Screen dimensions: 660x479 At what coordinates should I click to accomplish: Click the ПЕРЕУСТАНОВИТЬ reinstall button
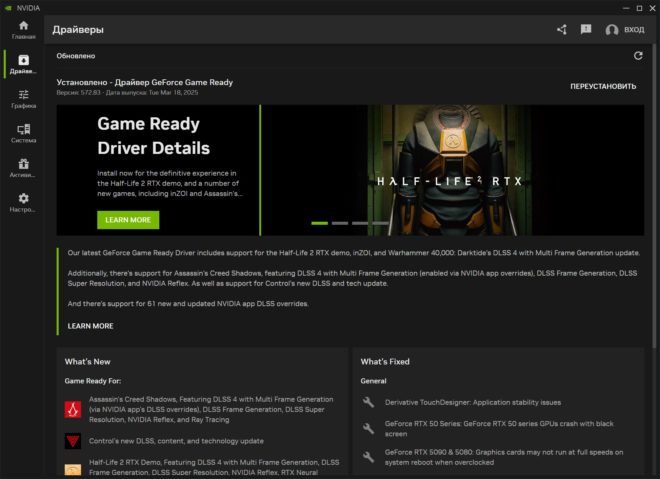coord(603,86)
